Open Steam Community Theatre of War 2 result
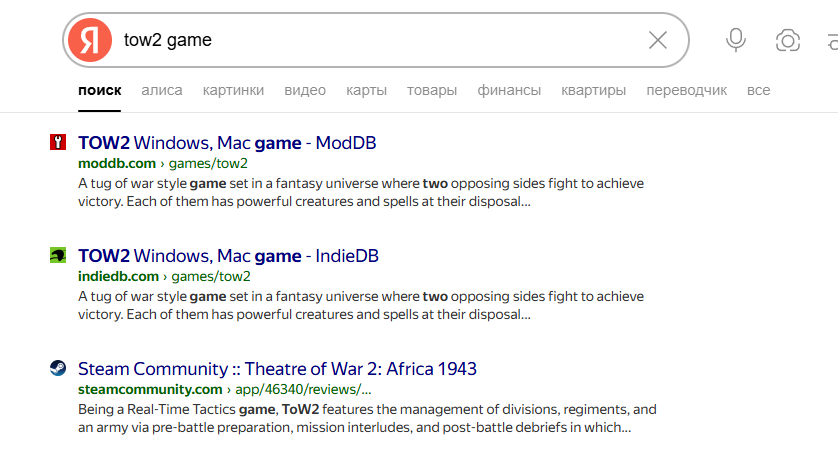838x458 pixels. pyautogui.click(x=277, y=369)
